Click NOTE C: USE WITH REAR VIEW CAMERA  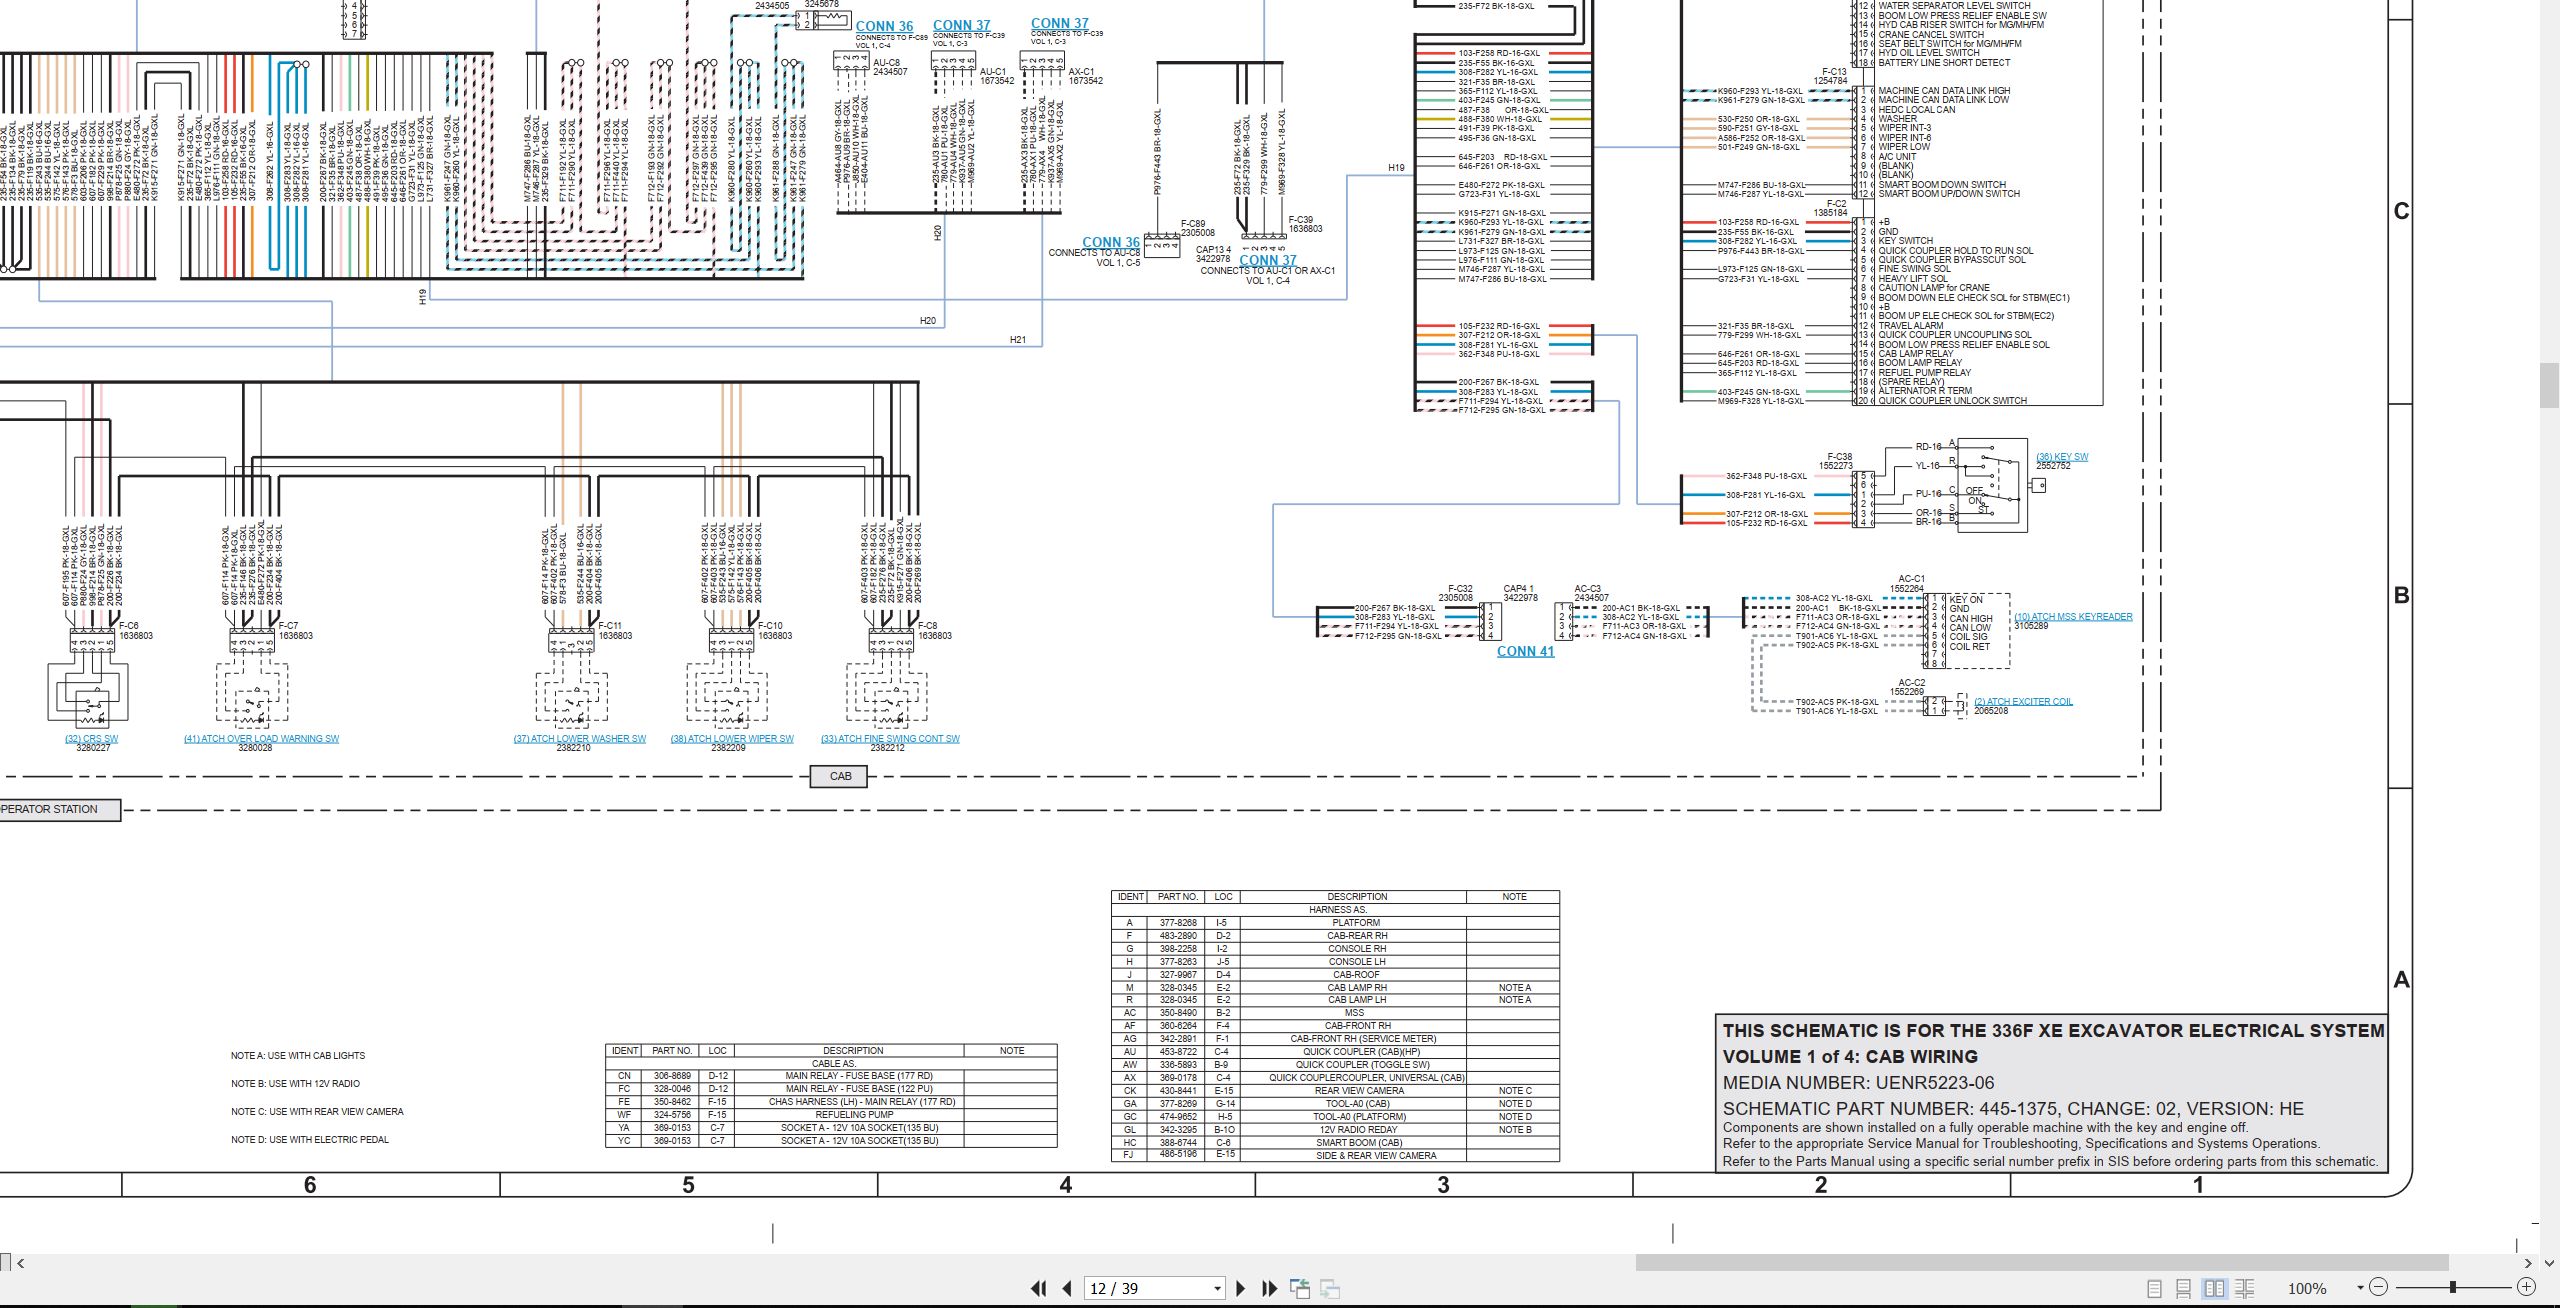(x=317, y=1112)
